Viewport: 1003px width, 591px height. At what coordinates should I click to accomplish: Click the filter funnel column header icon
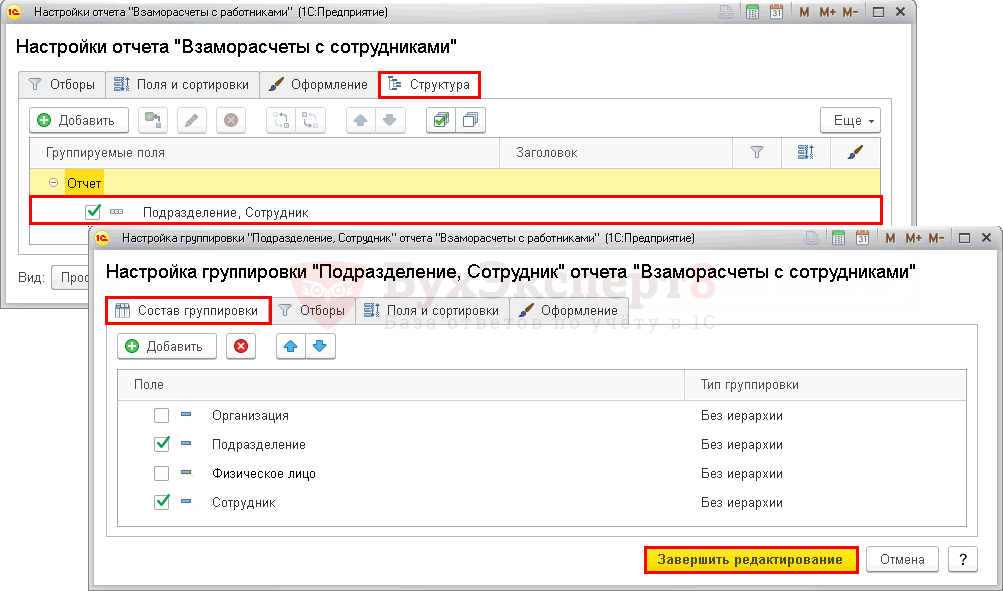756,152
